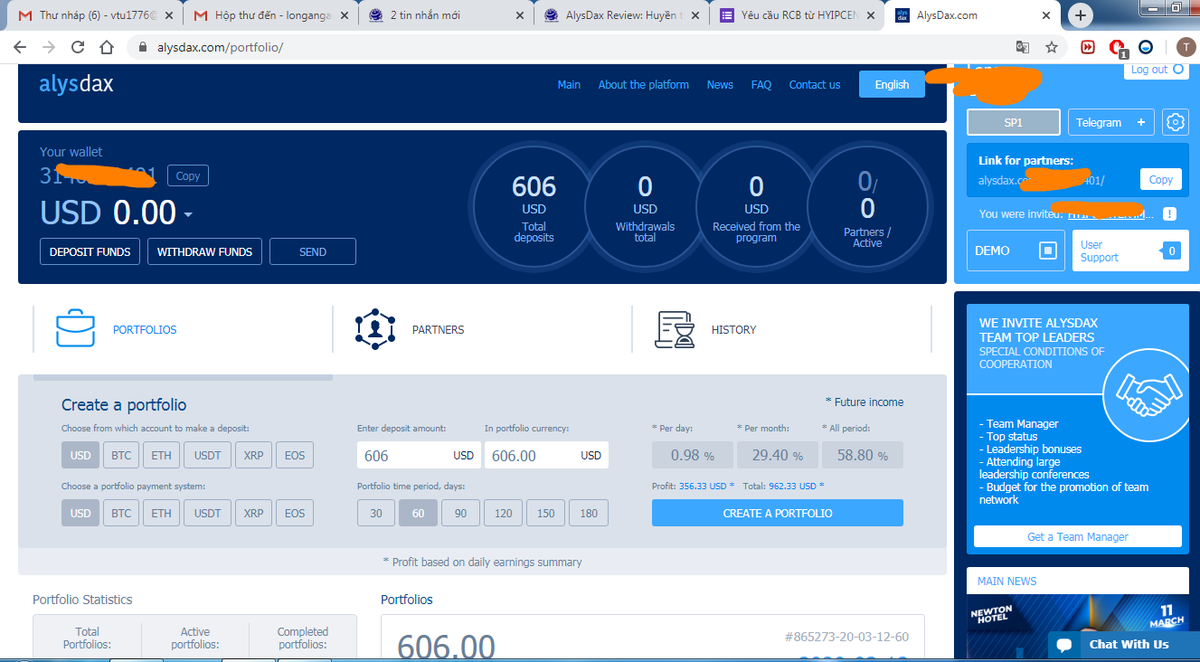The image size is (1200, 662).
Task: Choose the 90 days portfolio period
Action: pyautogui.click(x=460, y=513)
